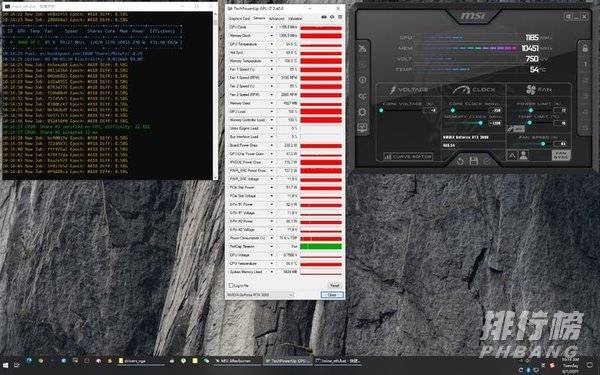Viewport: 600px width, 375px height.
Task: Click the miner console window scrollbar
Action: tap(215, 95)
